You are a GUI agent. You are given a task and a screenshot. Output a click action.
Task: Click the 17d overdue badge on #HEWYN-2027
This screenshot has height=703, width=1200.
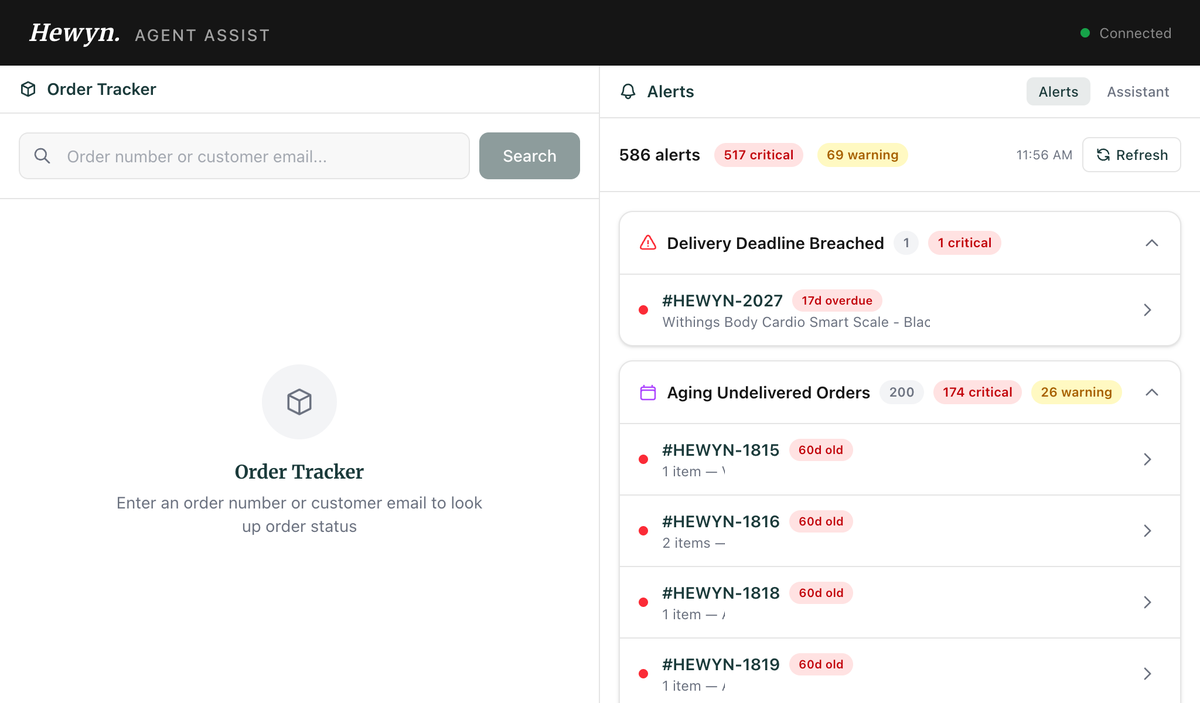(837, 300)
